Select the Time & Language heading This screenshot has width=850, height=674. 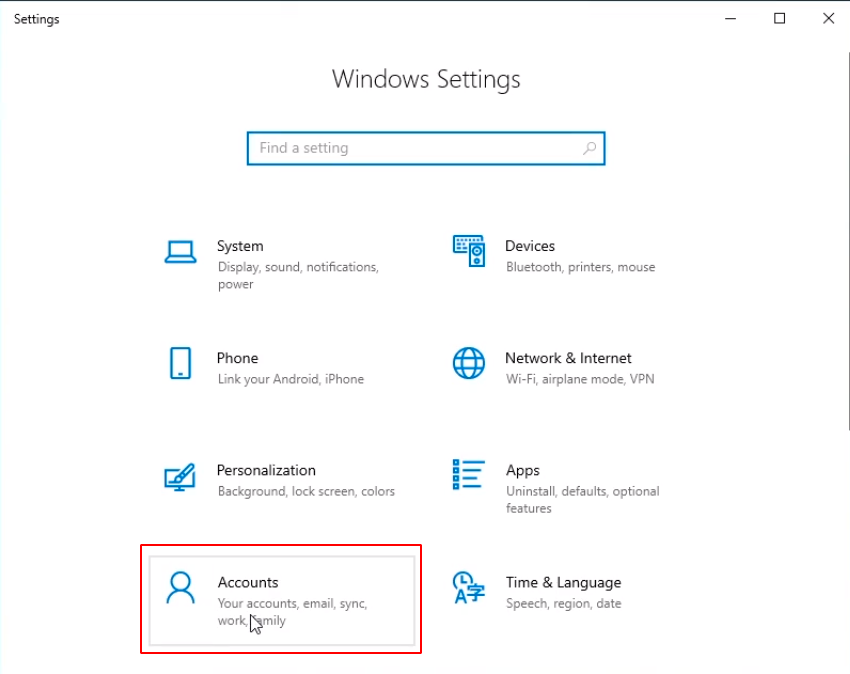pos(563,582)
